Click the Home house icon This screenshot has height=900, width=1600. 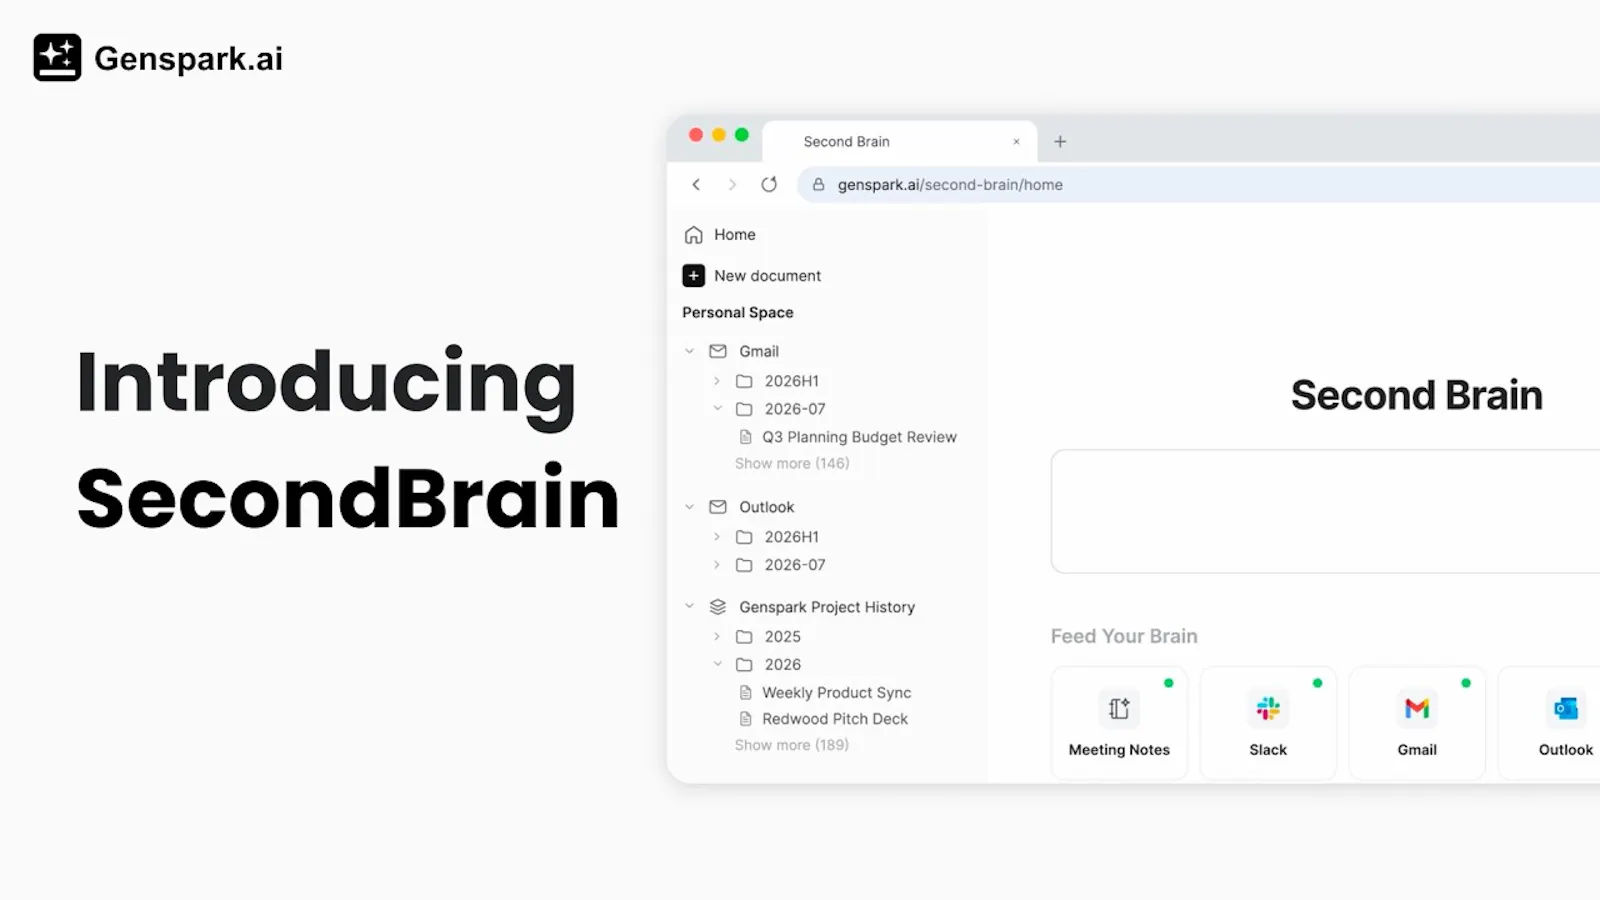[x=693, y=234]
